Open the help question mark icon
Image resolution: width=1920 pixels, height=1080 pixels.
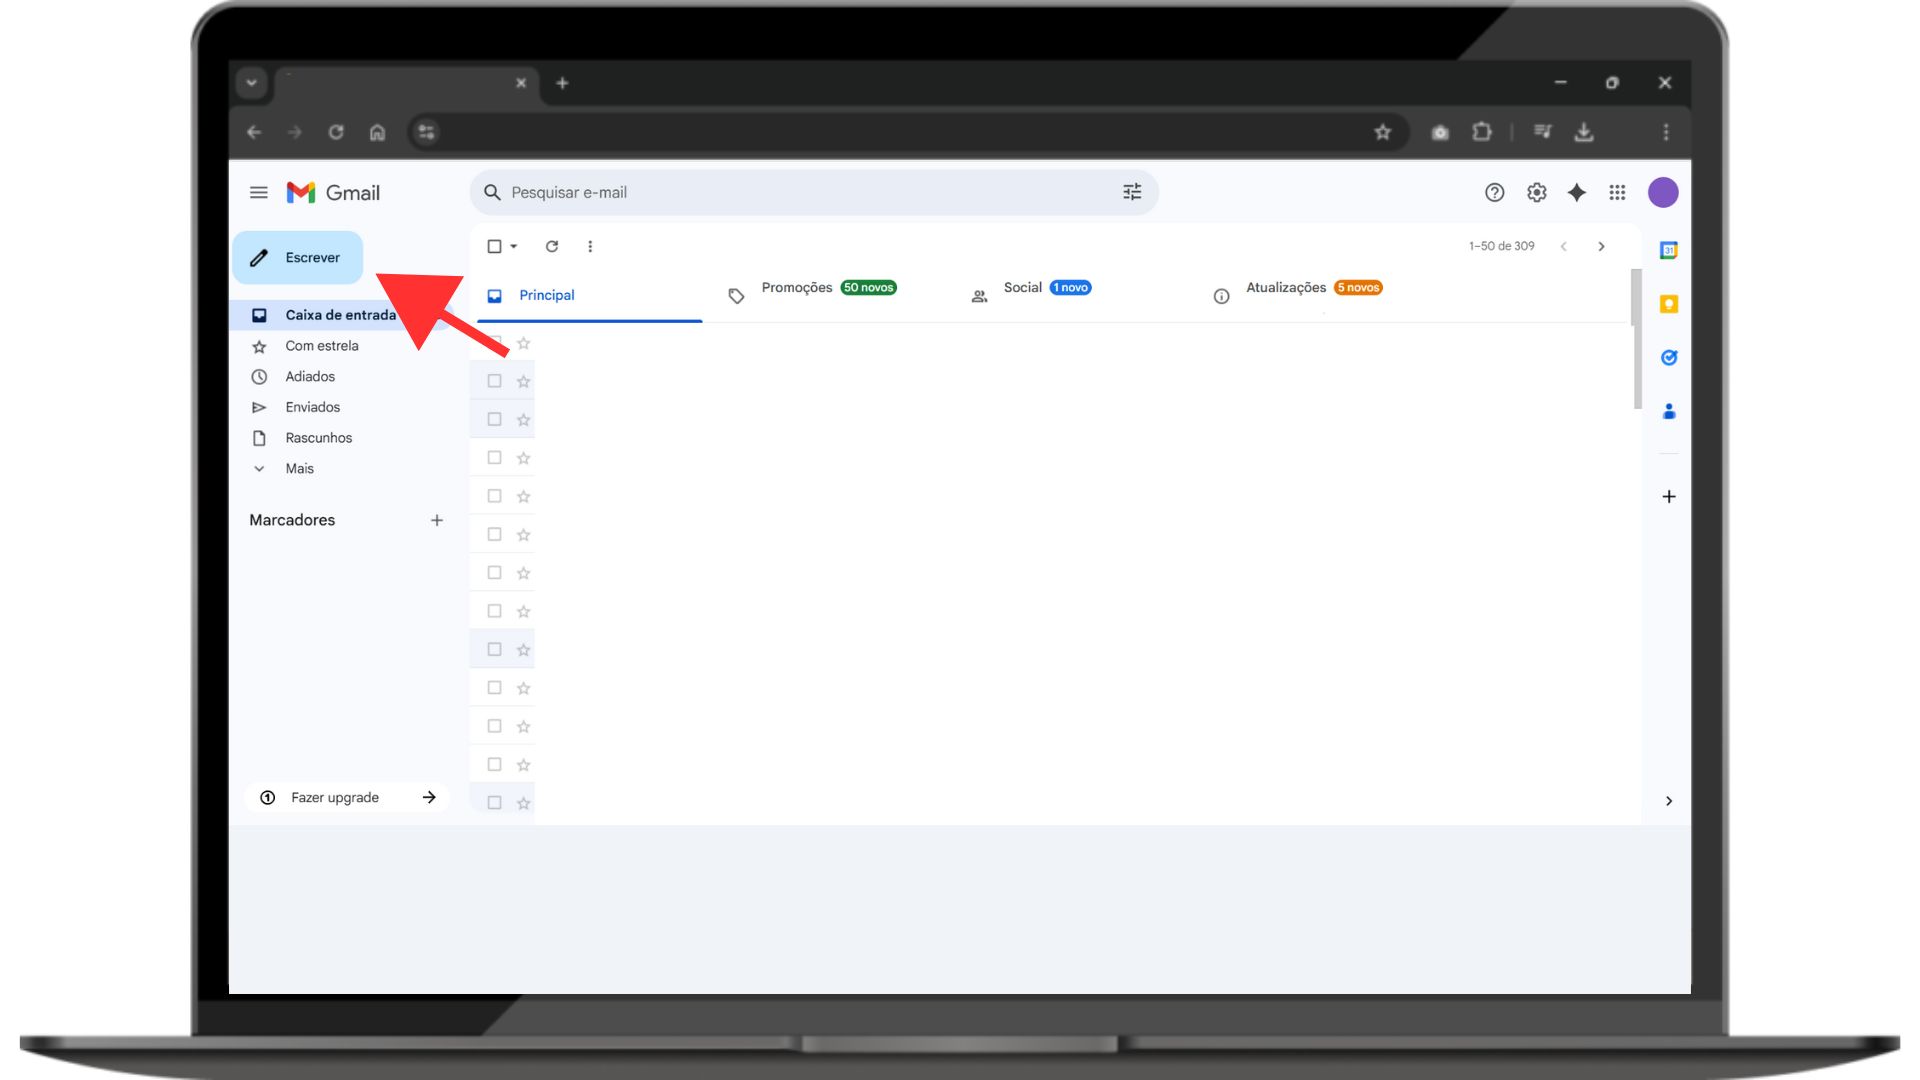click(x=1494, y=192)
